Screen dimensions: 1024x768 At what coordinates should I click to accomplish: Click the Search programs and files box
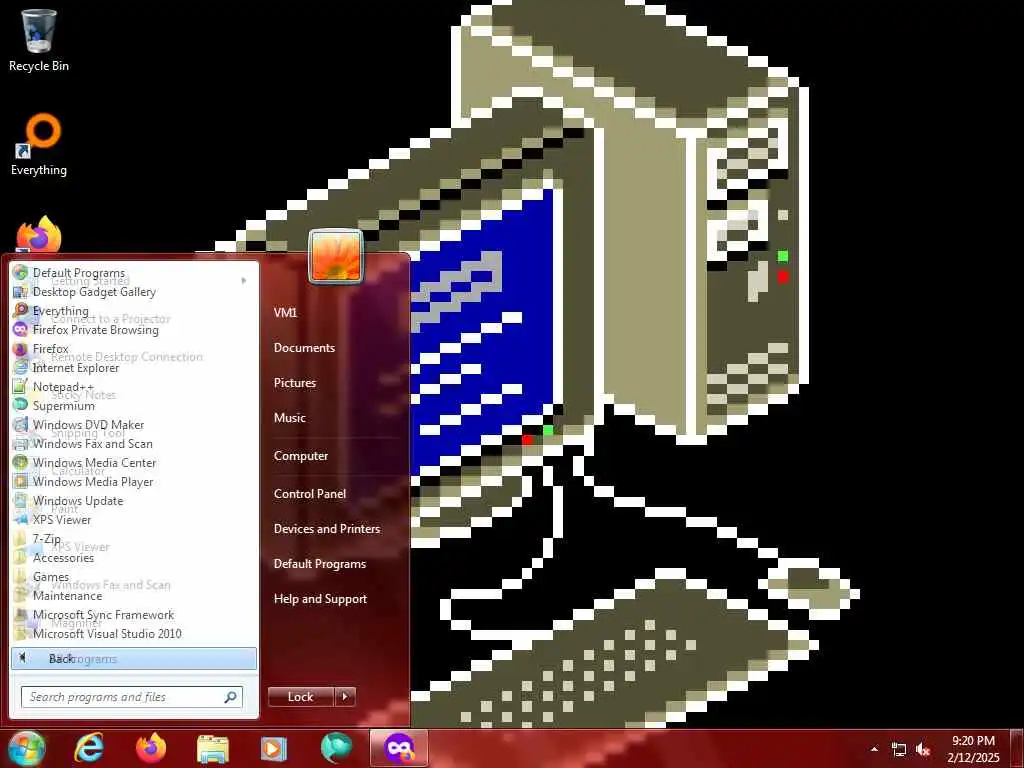(x=131, y=697)
